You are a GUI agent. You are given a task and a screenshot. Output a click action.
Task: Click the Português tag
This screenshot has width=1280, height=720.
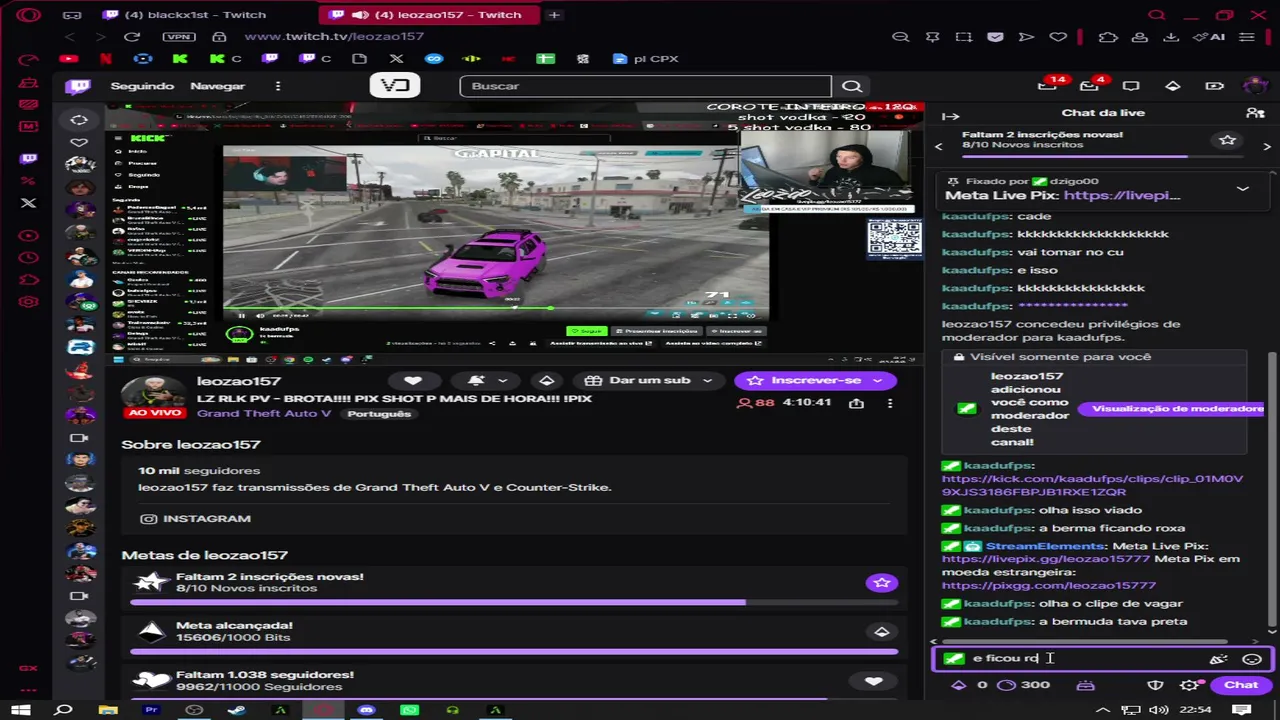point(379,414)
